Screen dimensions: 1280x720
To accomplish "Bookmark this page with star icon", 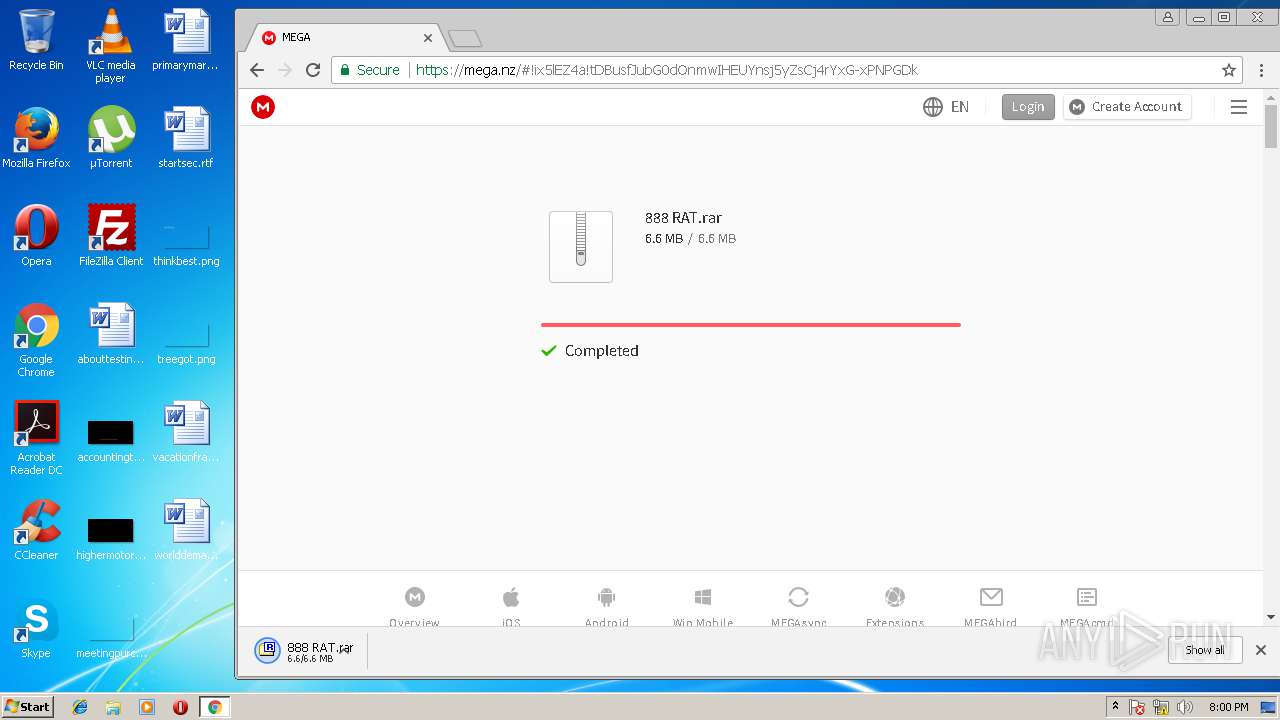I will coord(1229,70).
